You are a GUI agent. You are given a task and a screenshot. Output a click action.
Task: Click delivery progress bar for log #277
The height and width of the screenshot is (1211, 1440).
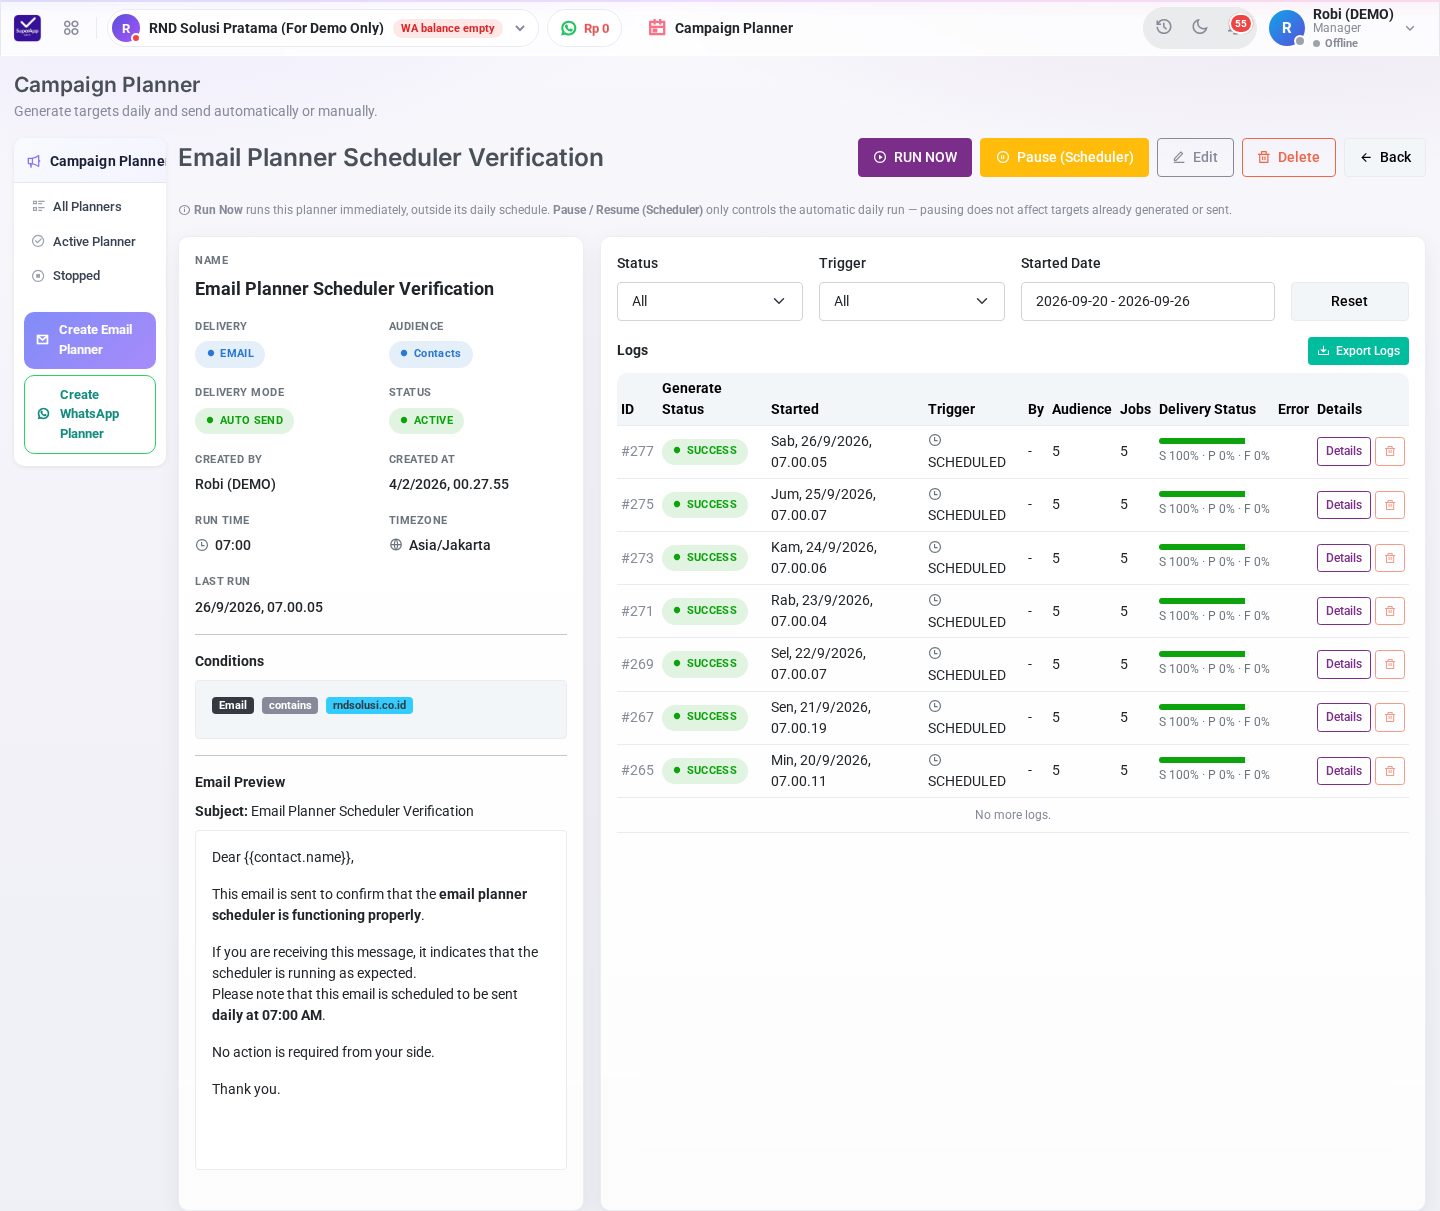pyautogui.click(x=1202, y=441)
